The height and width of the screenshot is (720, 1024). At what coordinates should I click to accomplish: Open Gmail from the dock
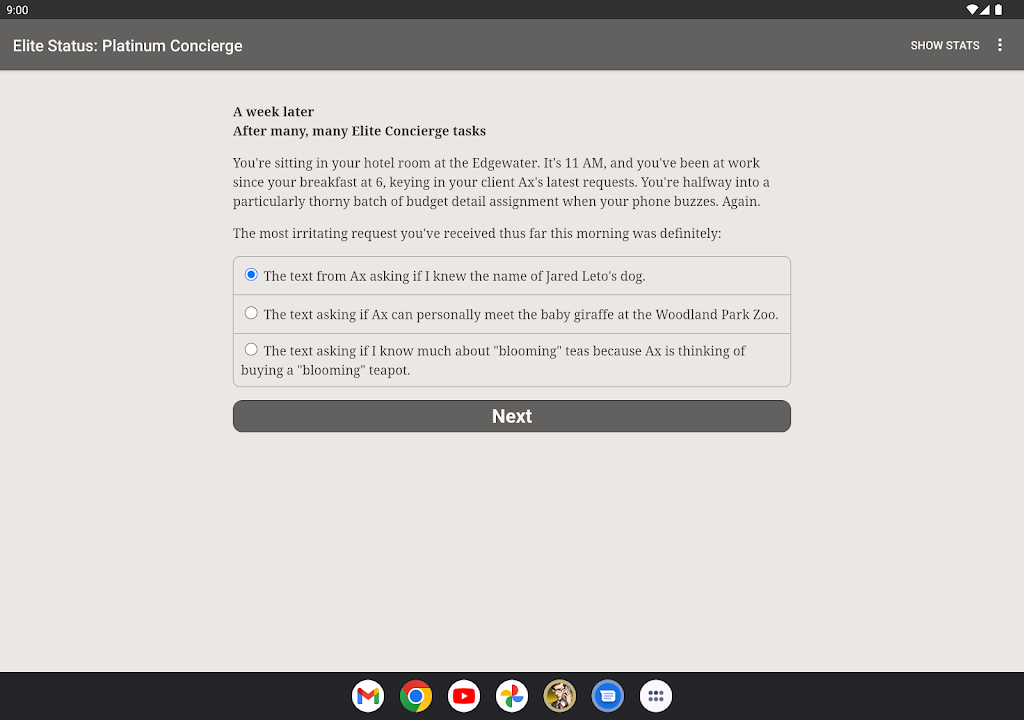(368, 696)
